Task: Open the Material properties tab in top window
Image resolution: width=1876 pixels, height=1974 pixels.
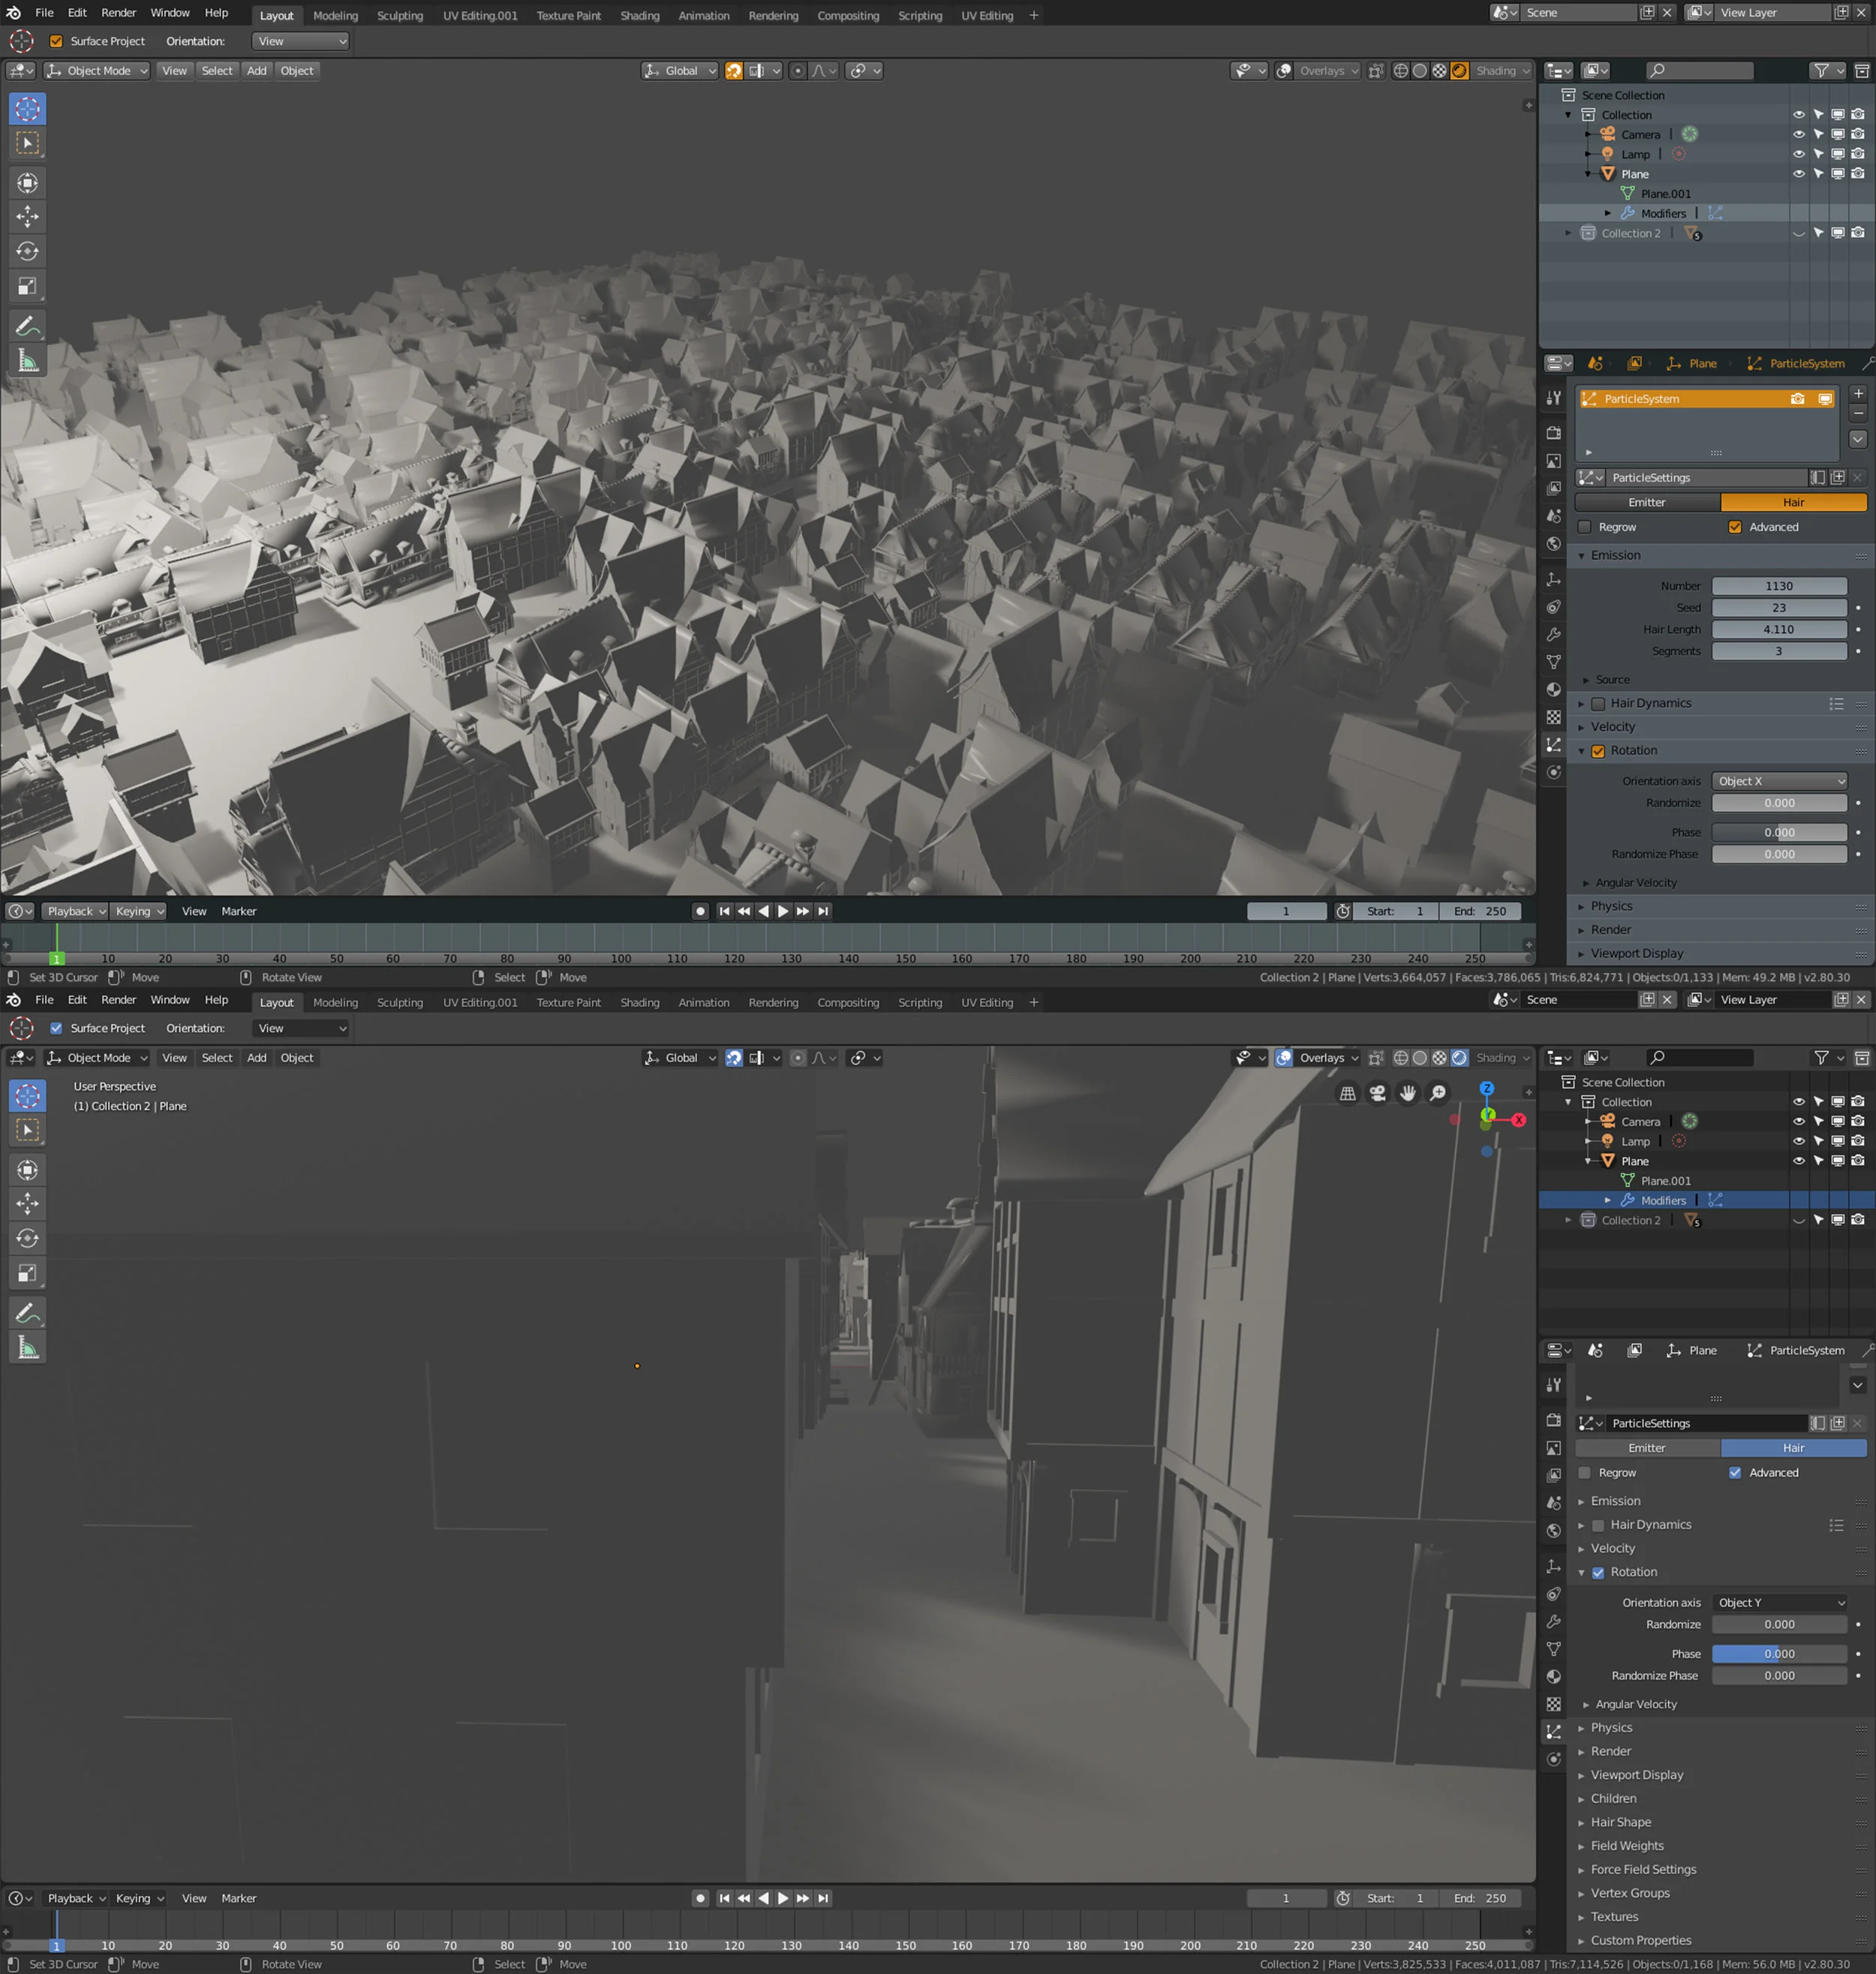Action: (1553, 689)
